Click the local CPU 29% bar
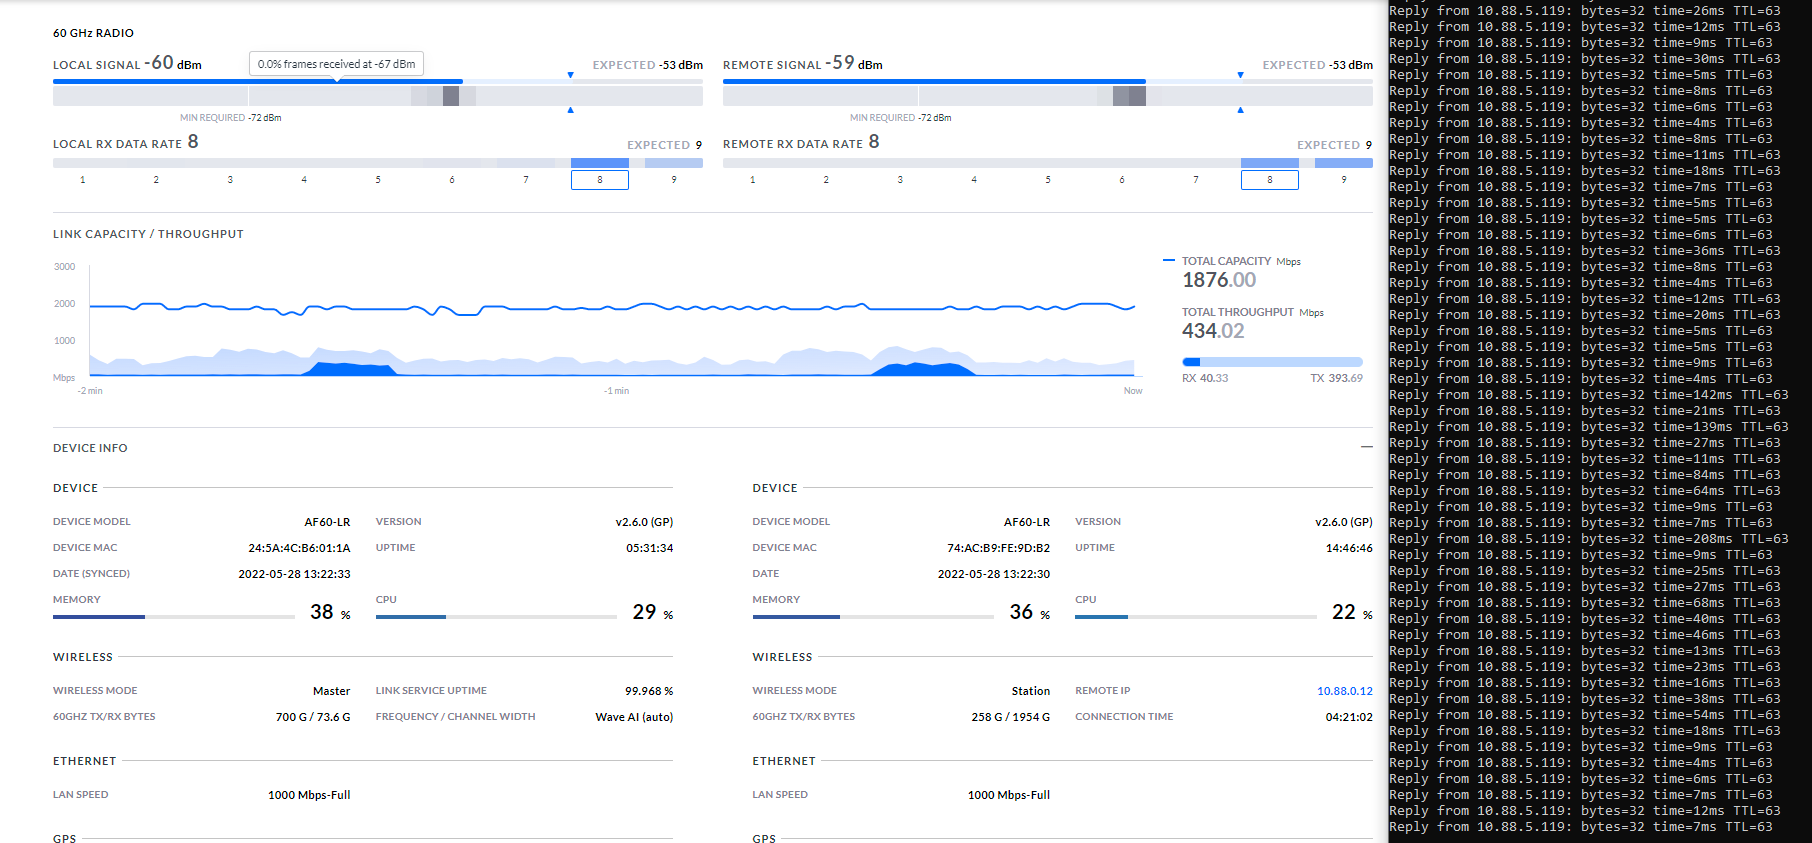 coord(496,617)
